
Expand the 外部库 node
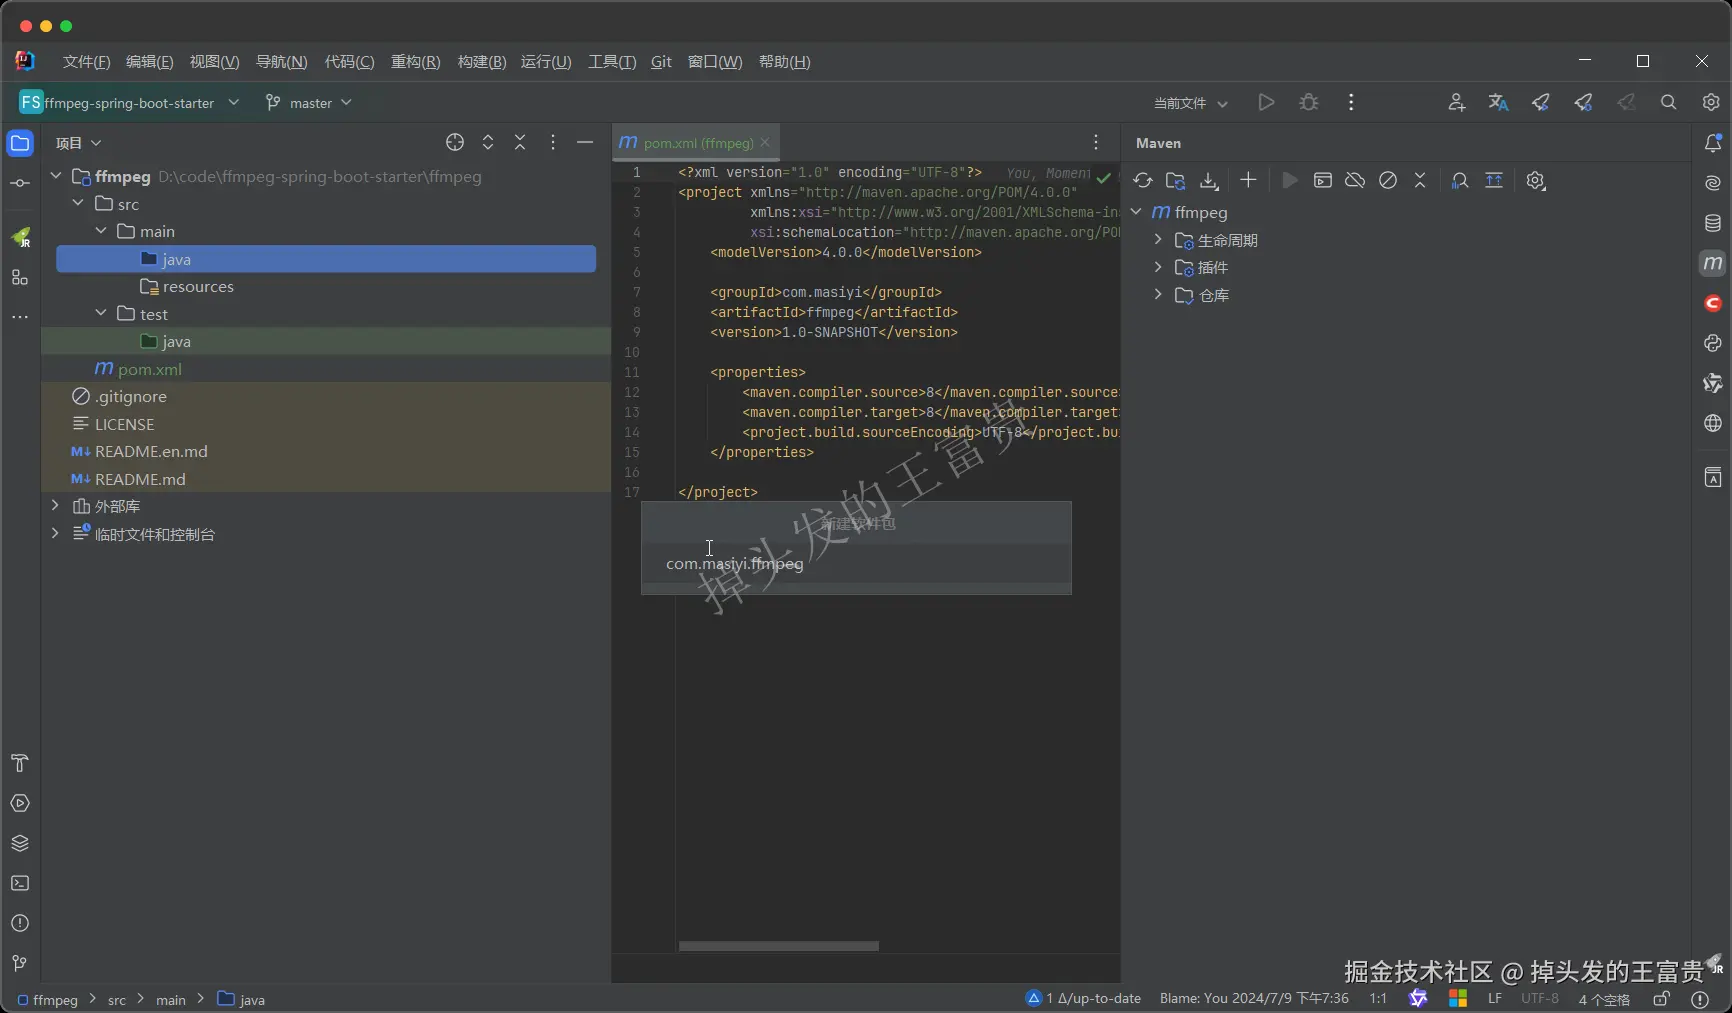[x=55, y=505]
